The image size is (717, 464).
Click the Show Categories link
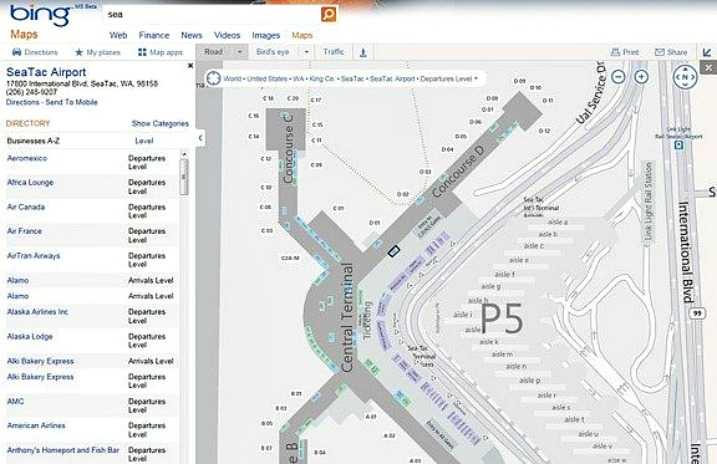point(160,124)
